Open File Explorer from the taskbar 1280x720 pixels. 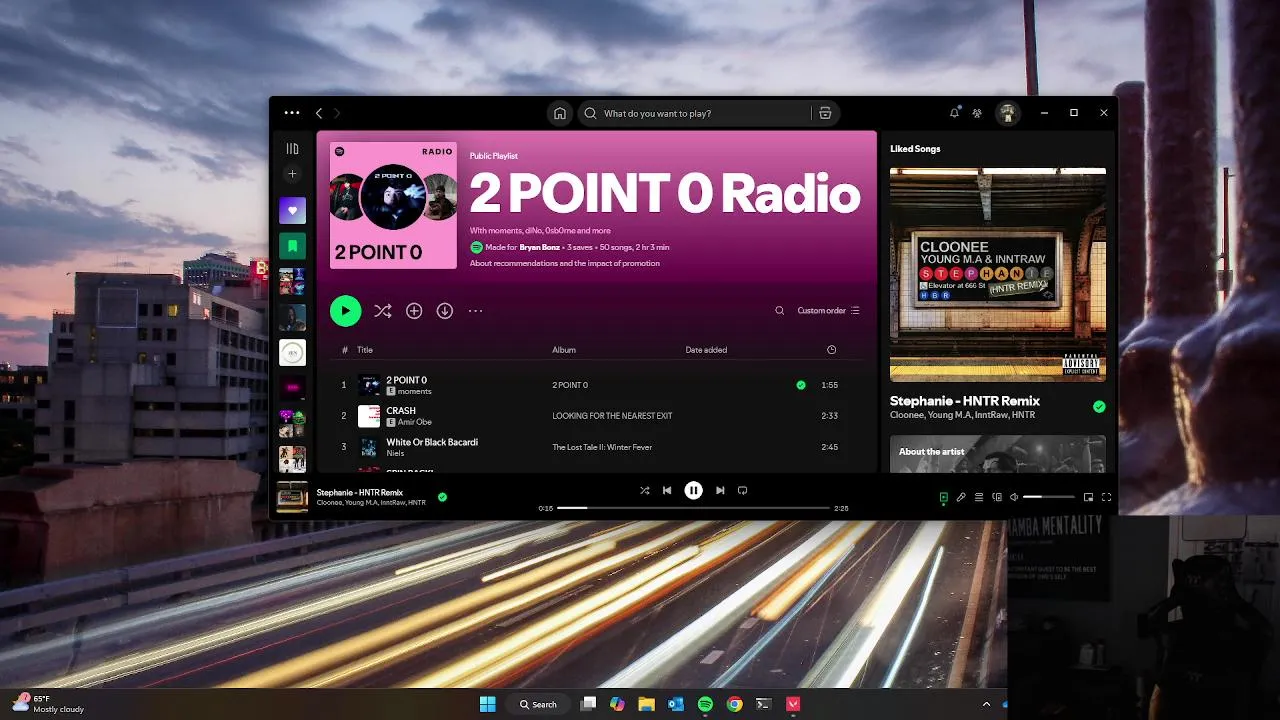point(646,704)
